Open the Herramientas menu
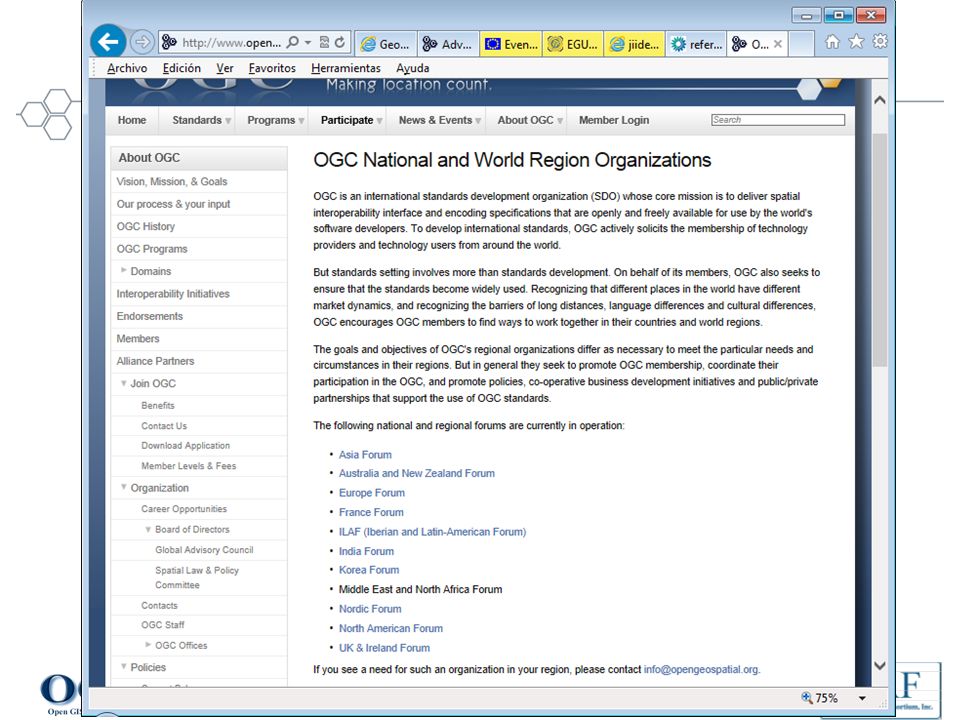This screenshot has height=720, width=960. 346,68
